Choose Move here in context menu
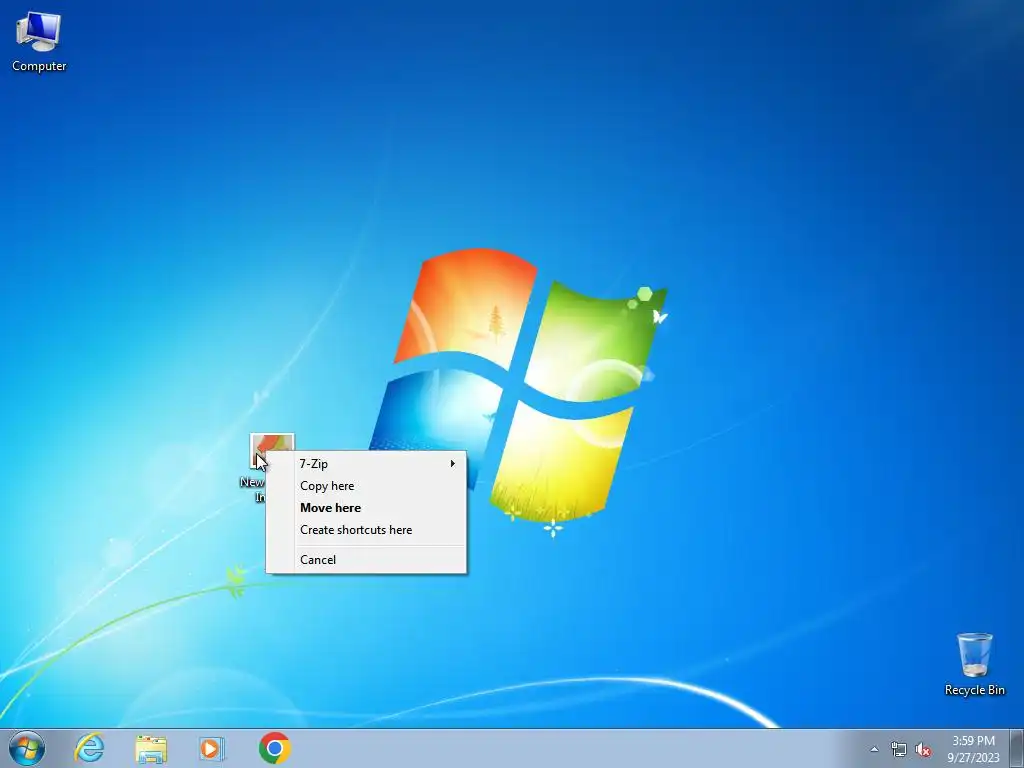Screen dimensions: 1024x768 (x=366, y=508)
